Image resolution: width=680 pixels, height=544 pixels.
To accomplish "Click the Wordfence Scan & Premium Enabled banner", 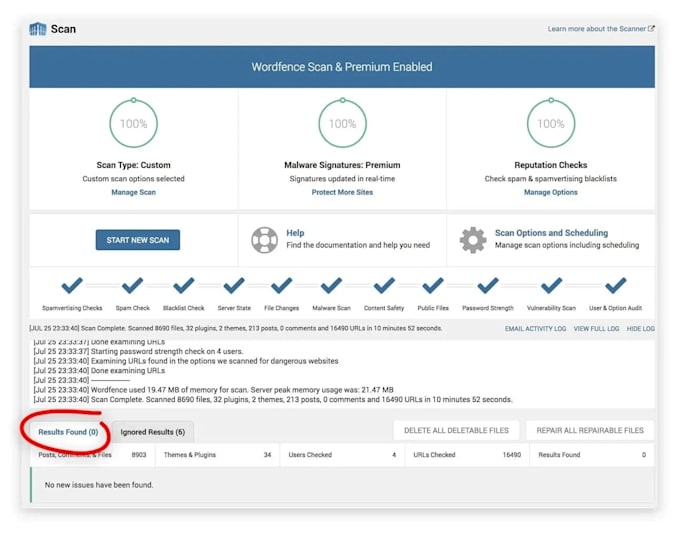I will (342, 67).
